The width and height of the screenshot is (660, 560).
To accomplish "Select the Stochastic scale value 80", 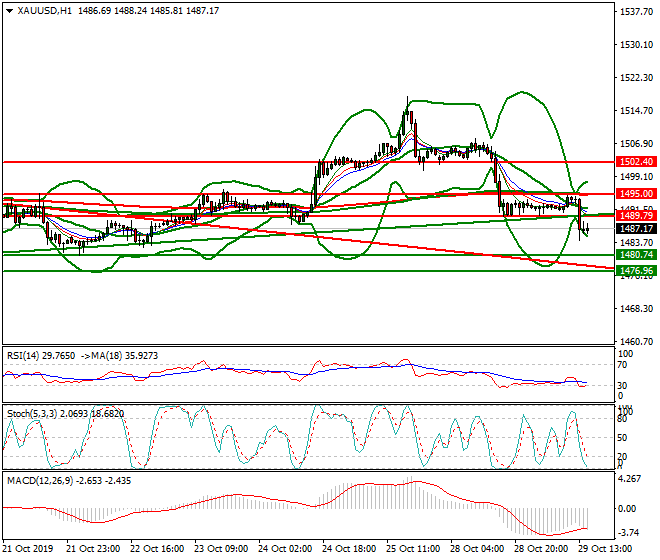I will (622, 419).
